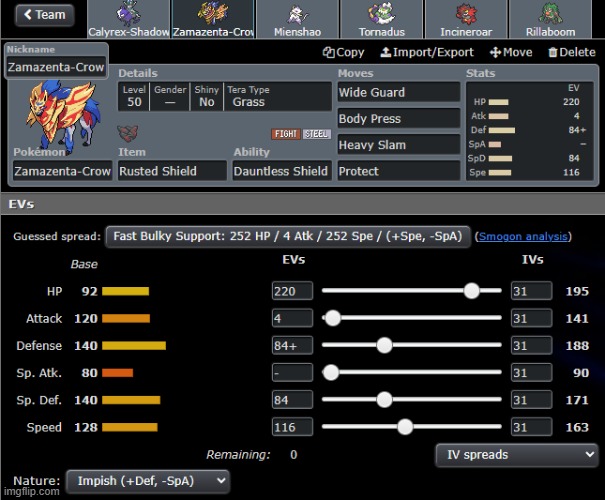Open the Nature dropdown showing Impish
The height and width of the screenshot is (500, 605).
tap(147, 481)
